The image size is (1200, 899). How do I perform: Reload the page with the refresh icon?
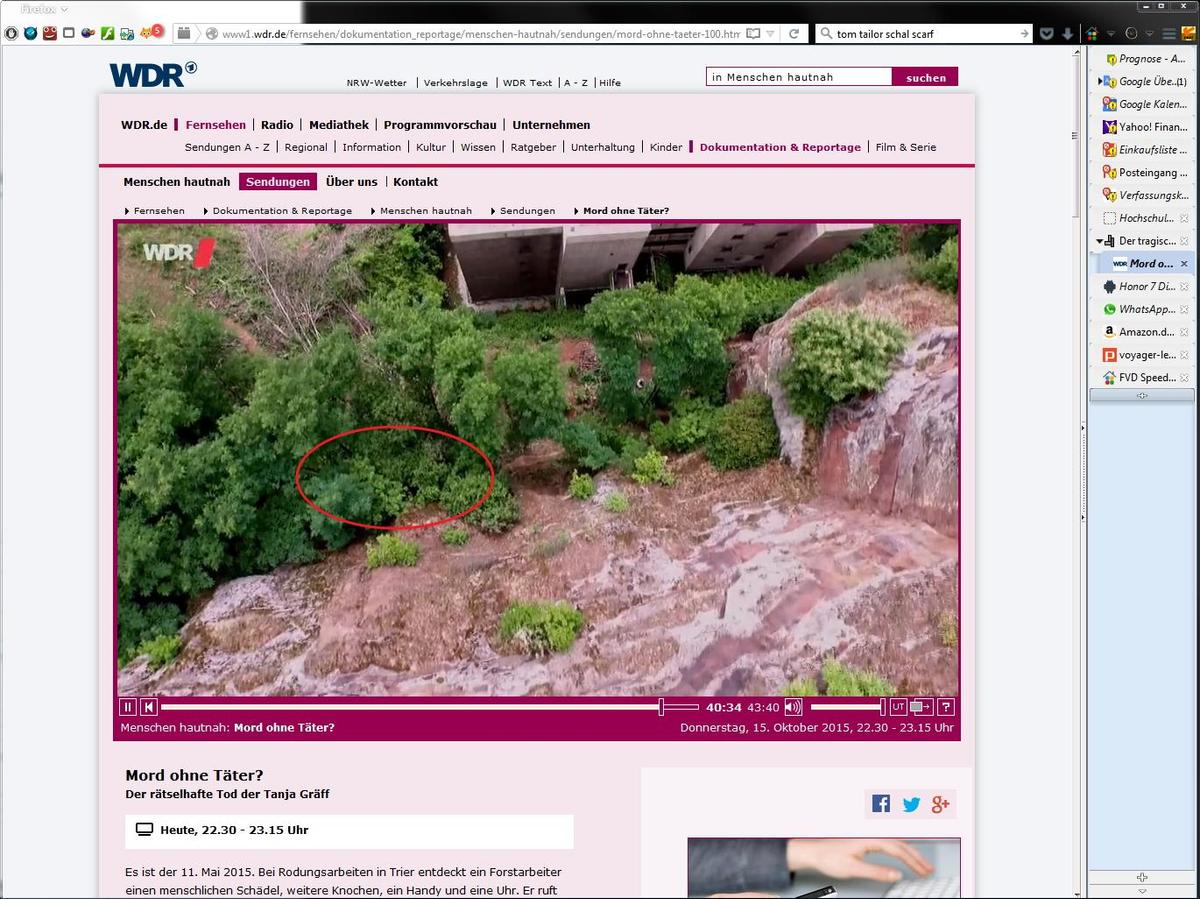(794, 33)
